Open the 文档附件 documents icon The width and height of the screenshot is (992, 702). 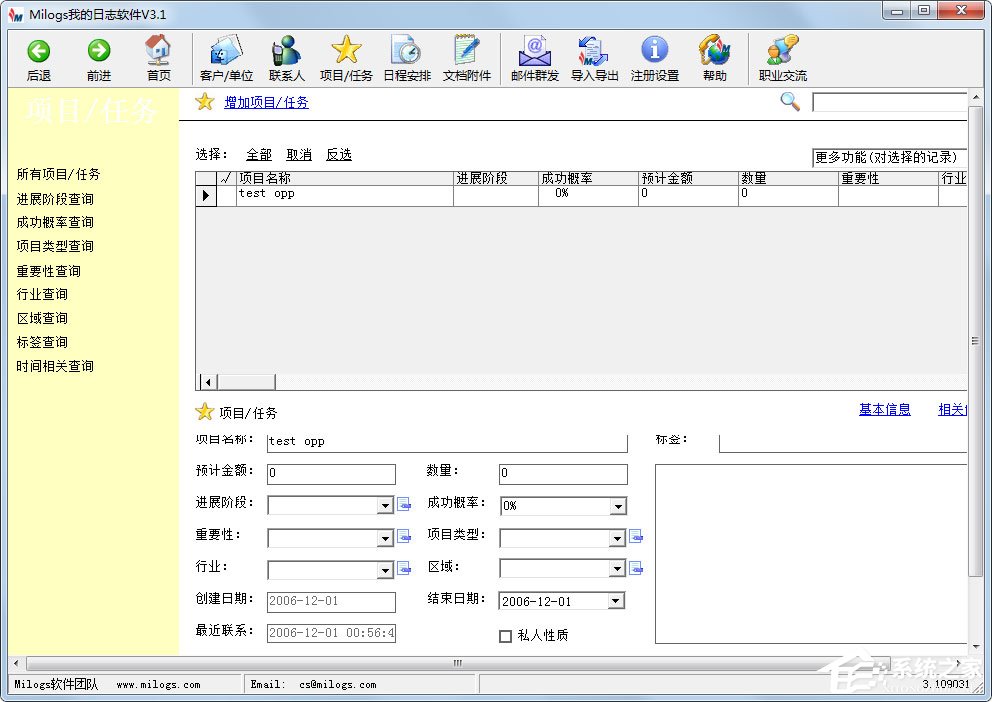tap(467, 50)
